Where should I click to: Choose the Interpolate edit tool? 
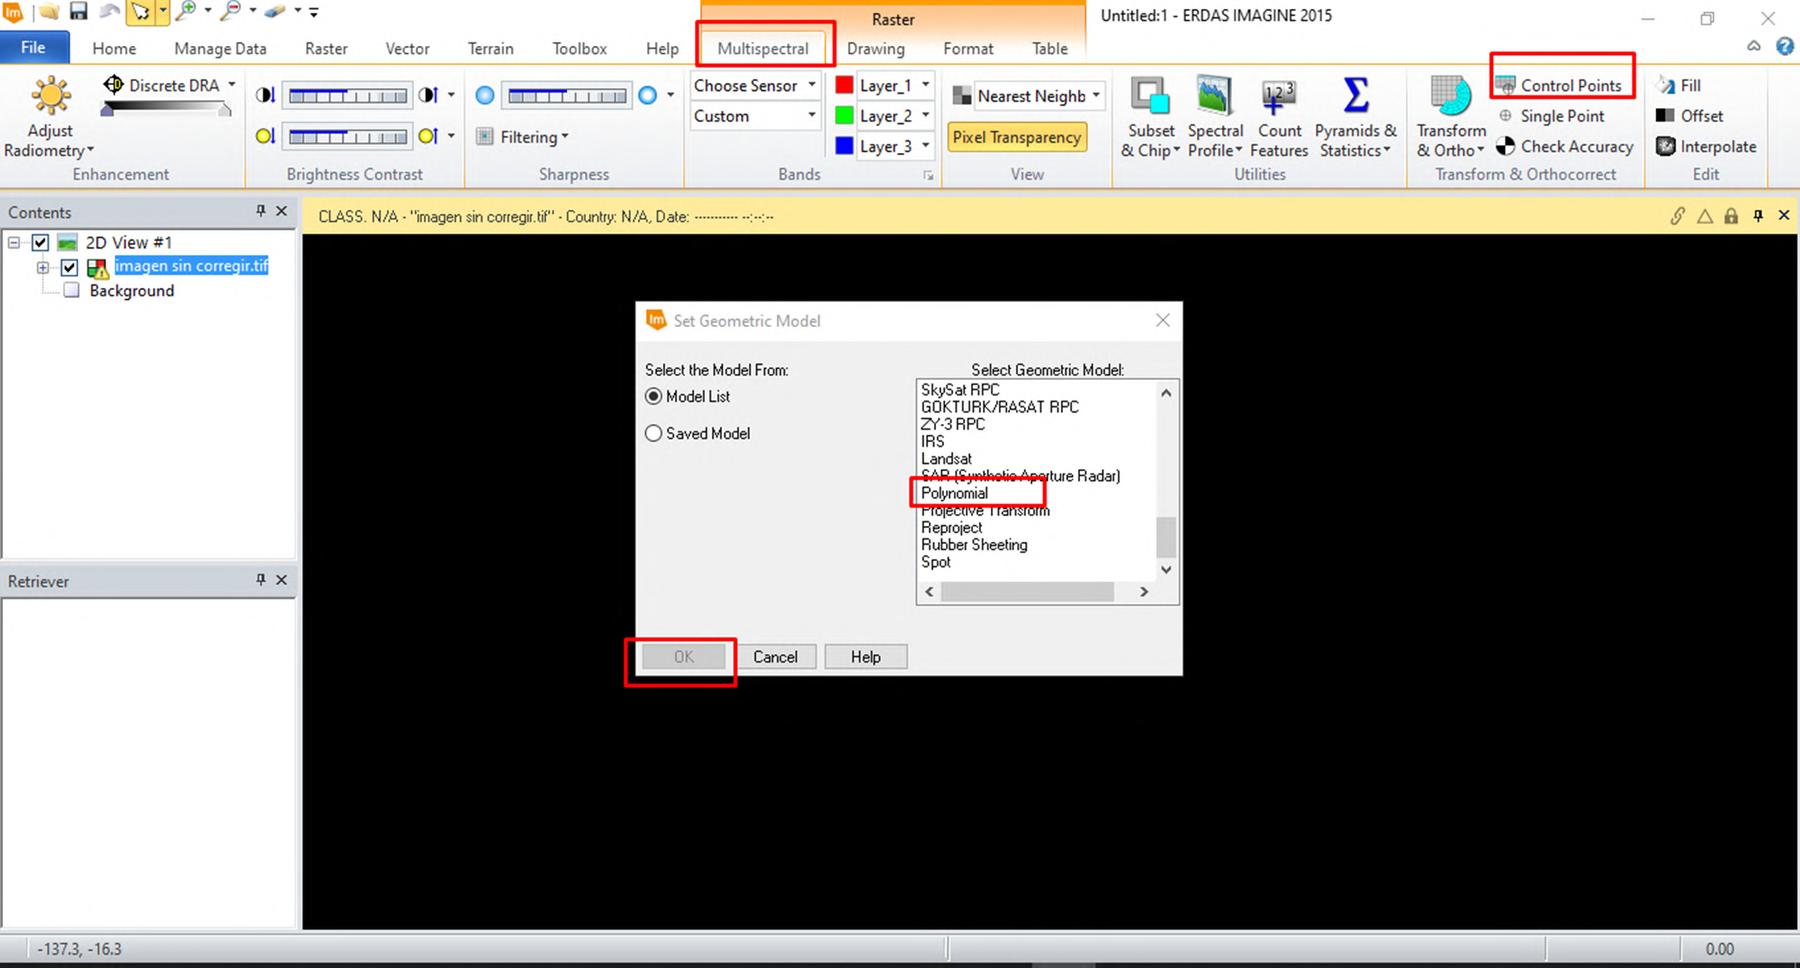point(1706,146)
